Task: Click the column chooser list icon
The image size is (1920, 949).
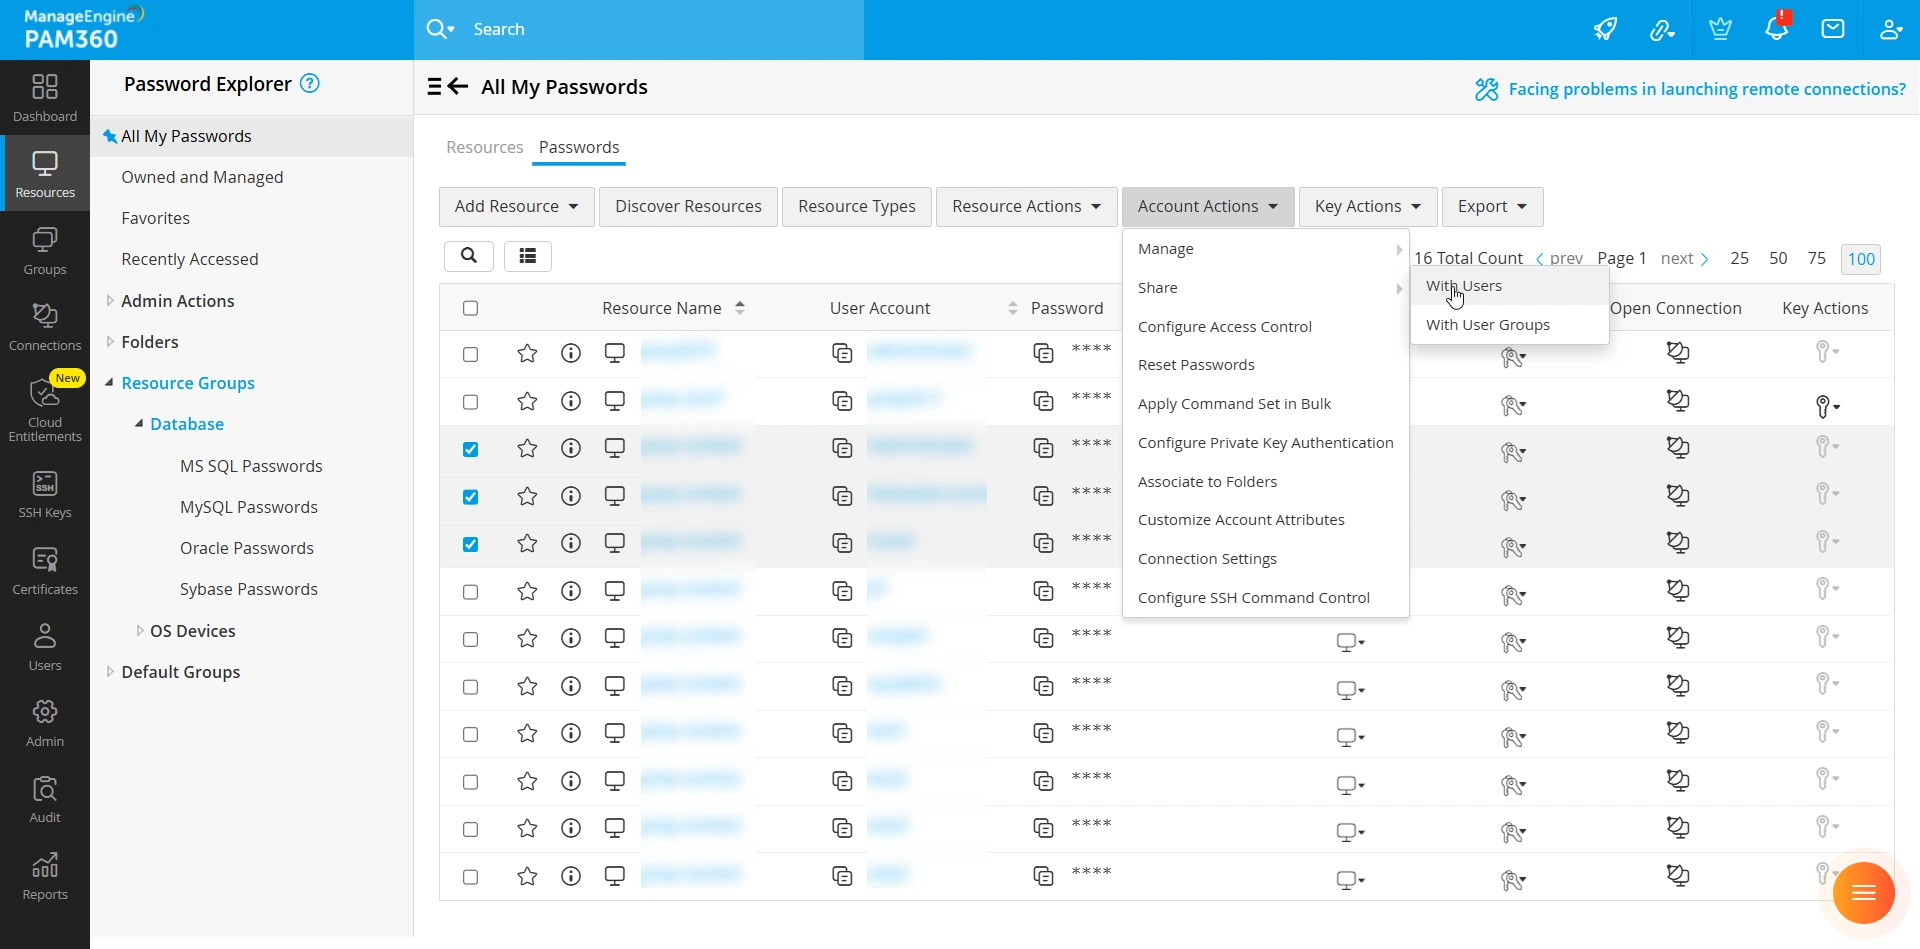Action: (x=528, y=256)
